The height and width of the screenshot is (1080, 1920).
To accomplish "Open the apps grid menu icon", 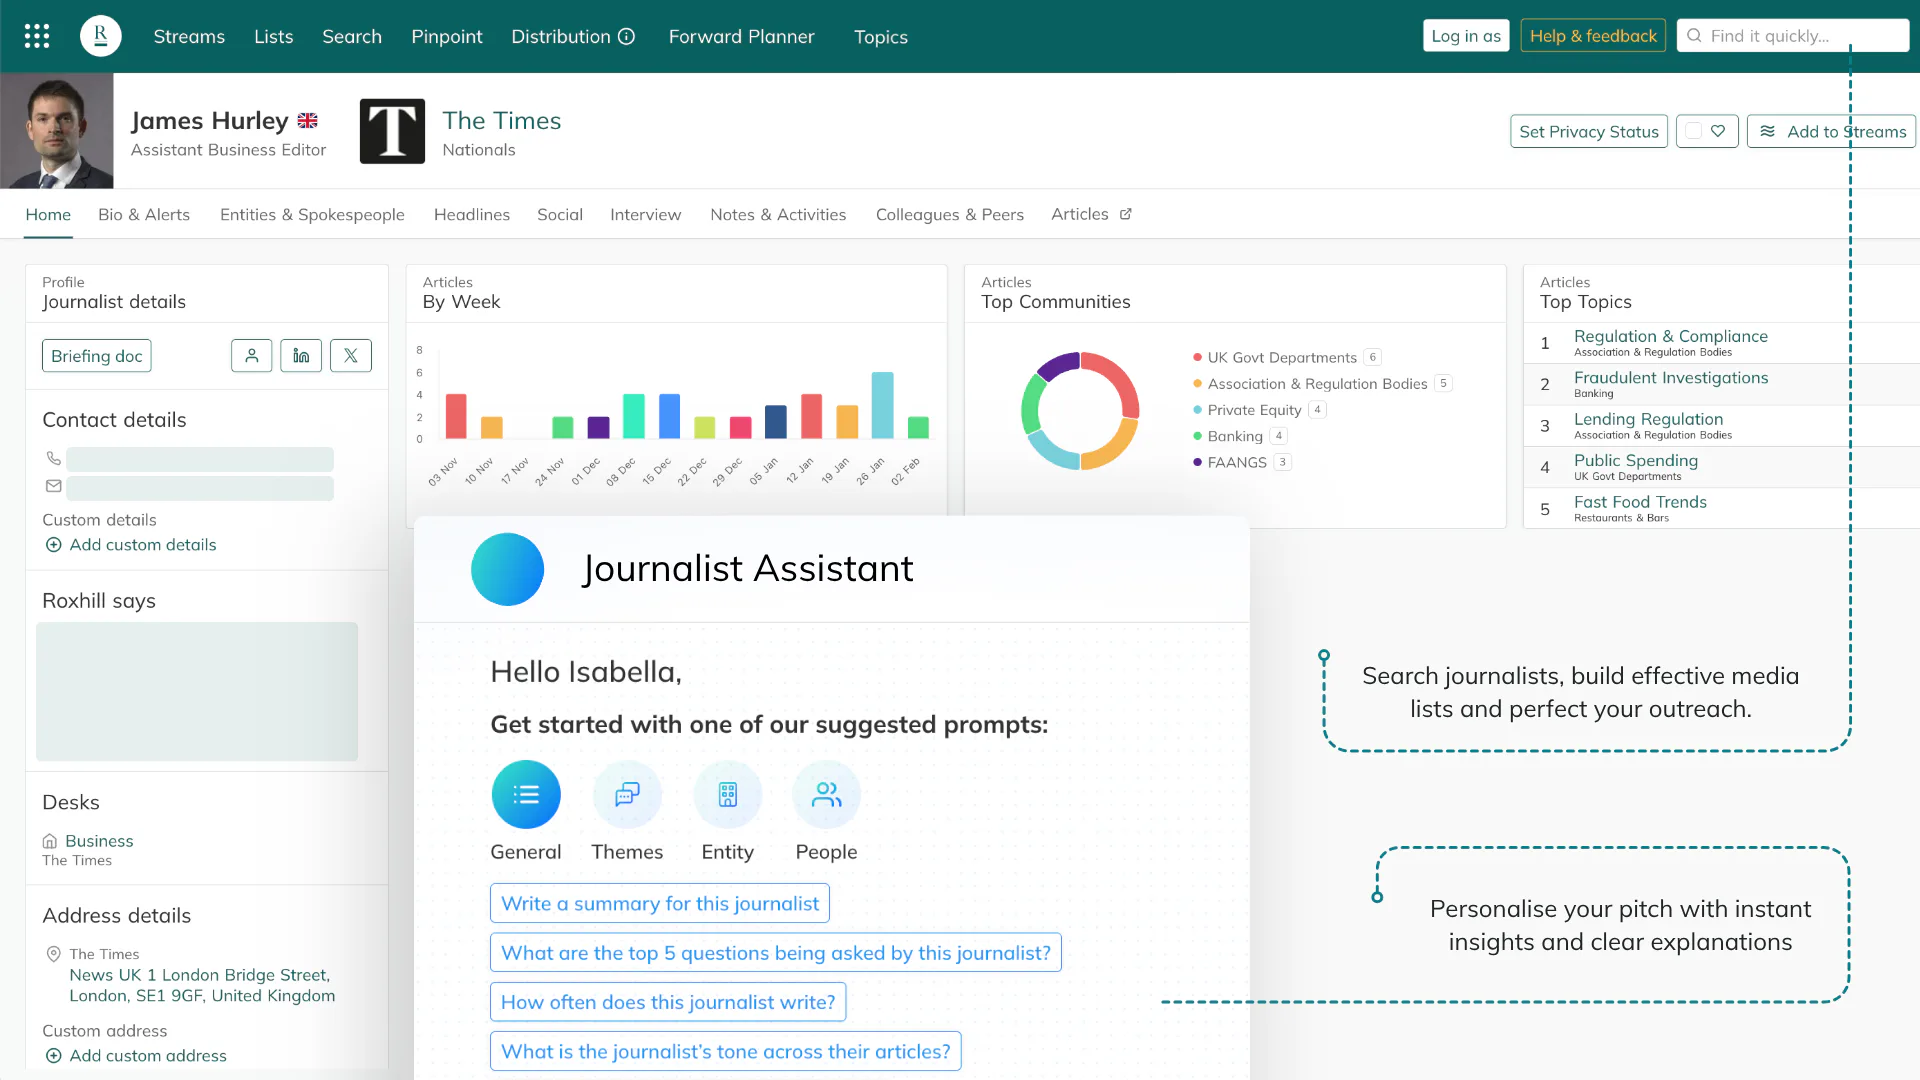I will point(37,36).
